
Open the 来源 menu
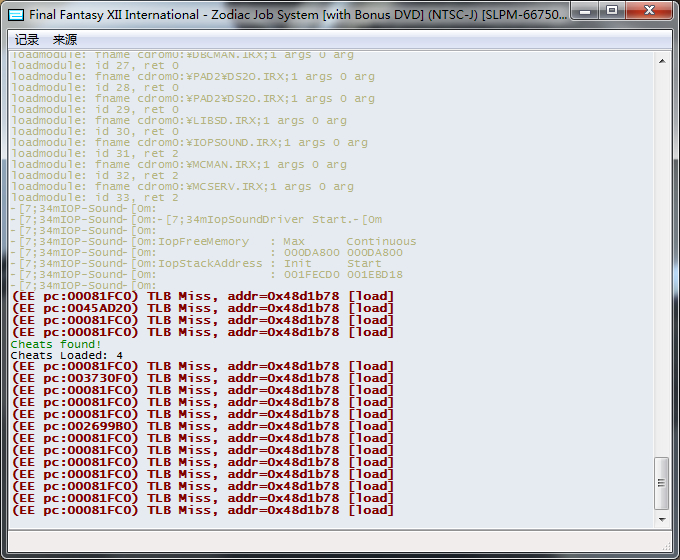(65, 40)
